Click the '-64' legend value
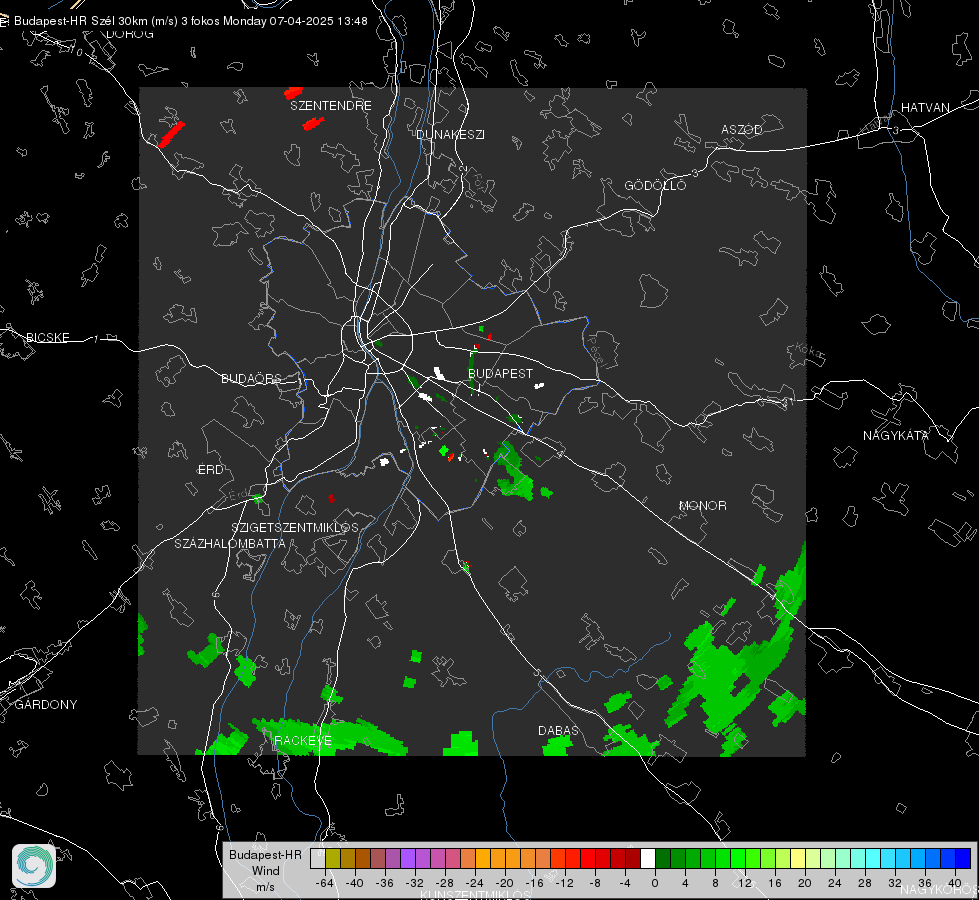The image size is (979, 900). tap(325, 883)
